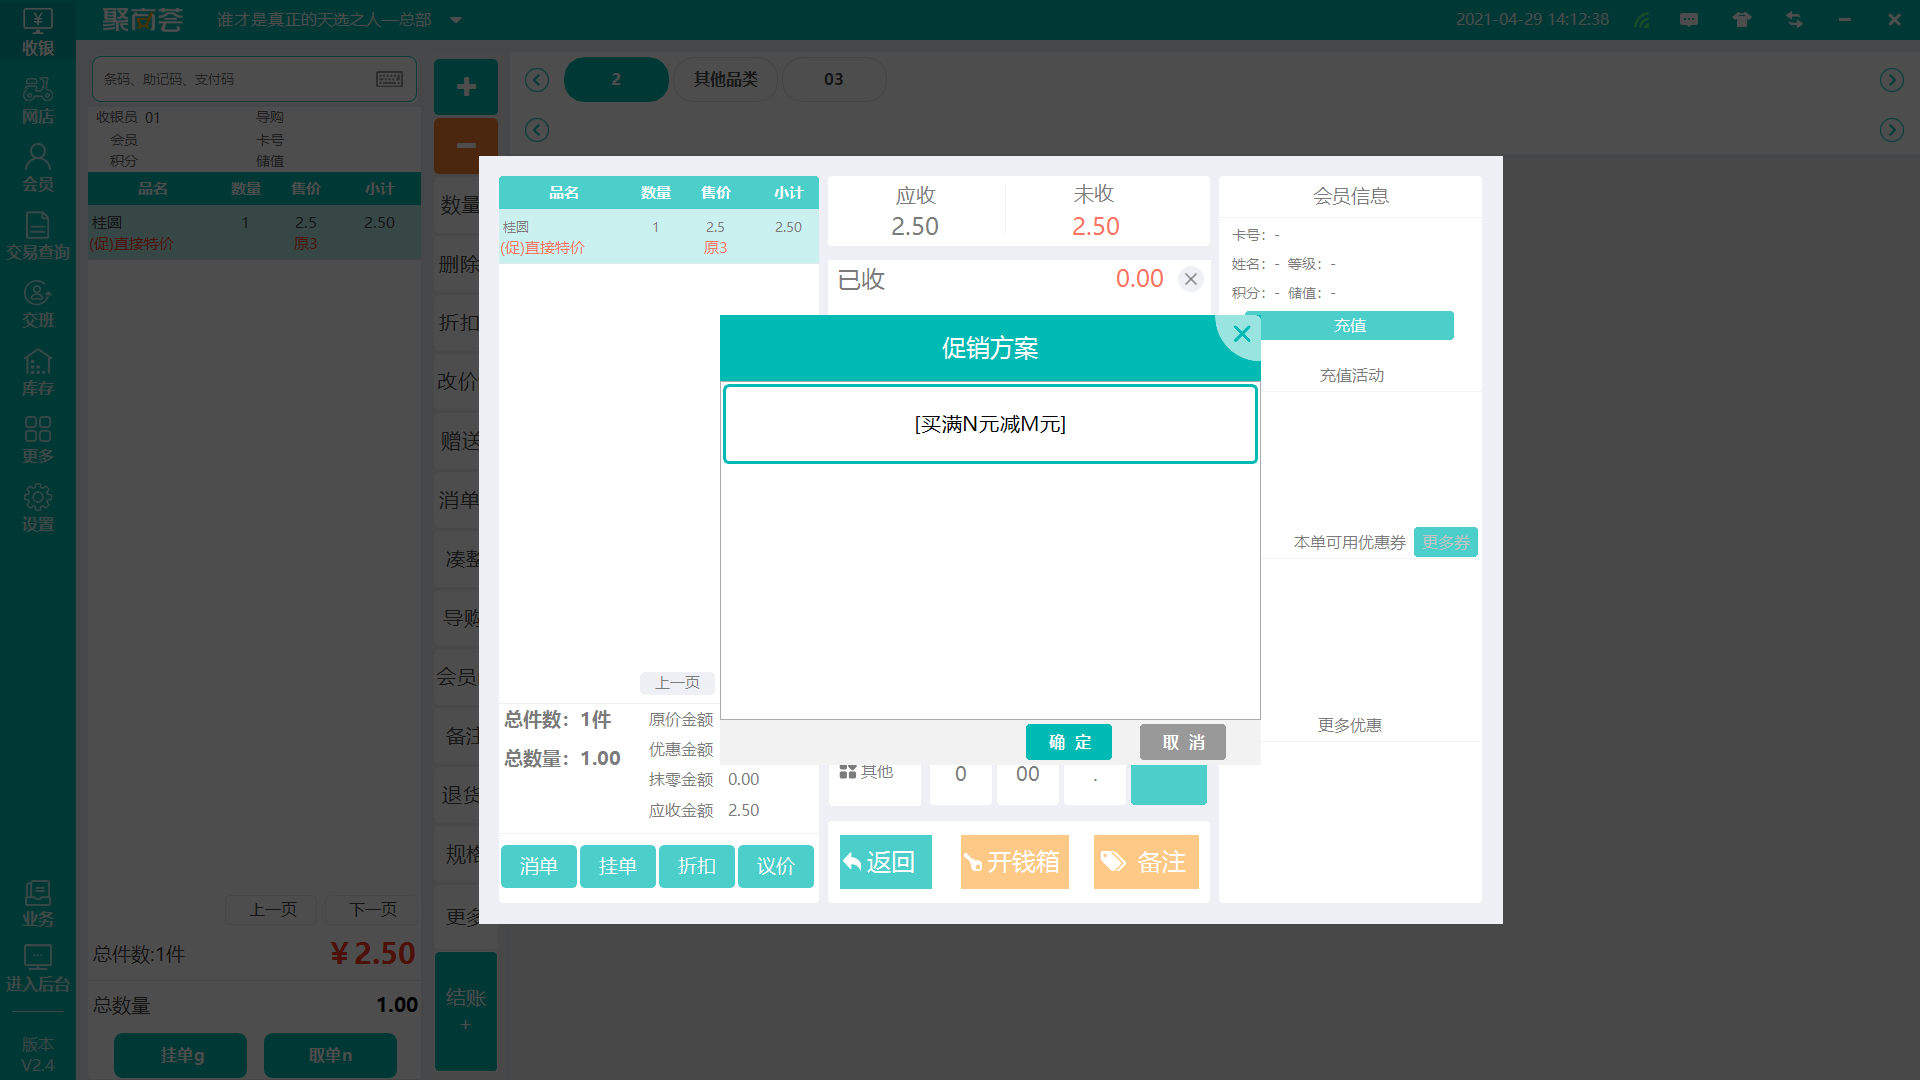Open the store name dropdown arrow
The height and width of the screenshot is (1080, 1920).
(456, 20)
